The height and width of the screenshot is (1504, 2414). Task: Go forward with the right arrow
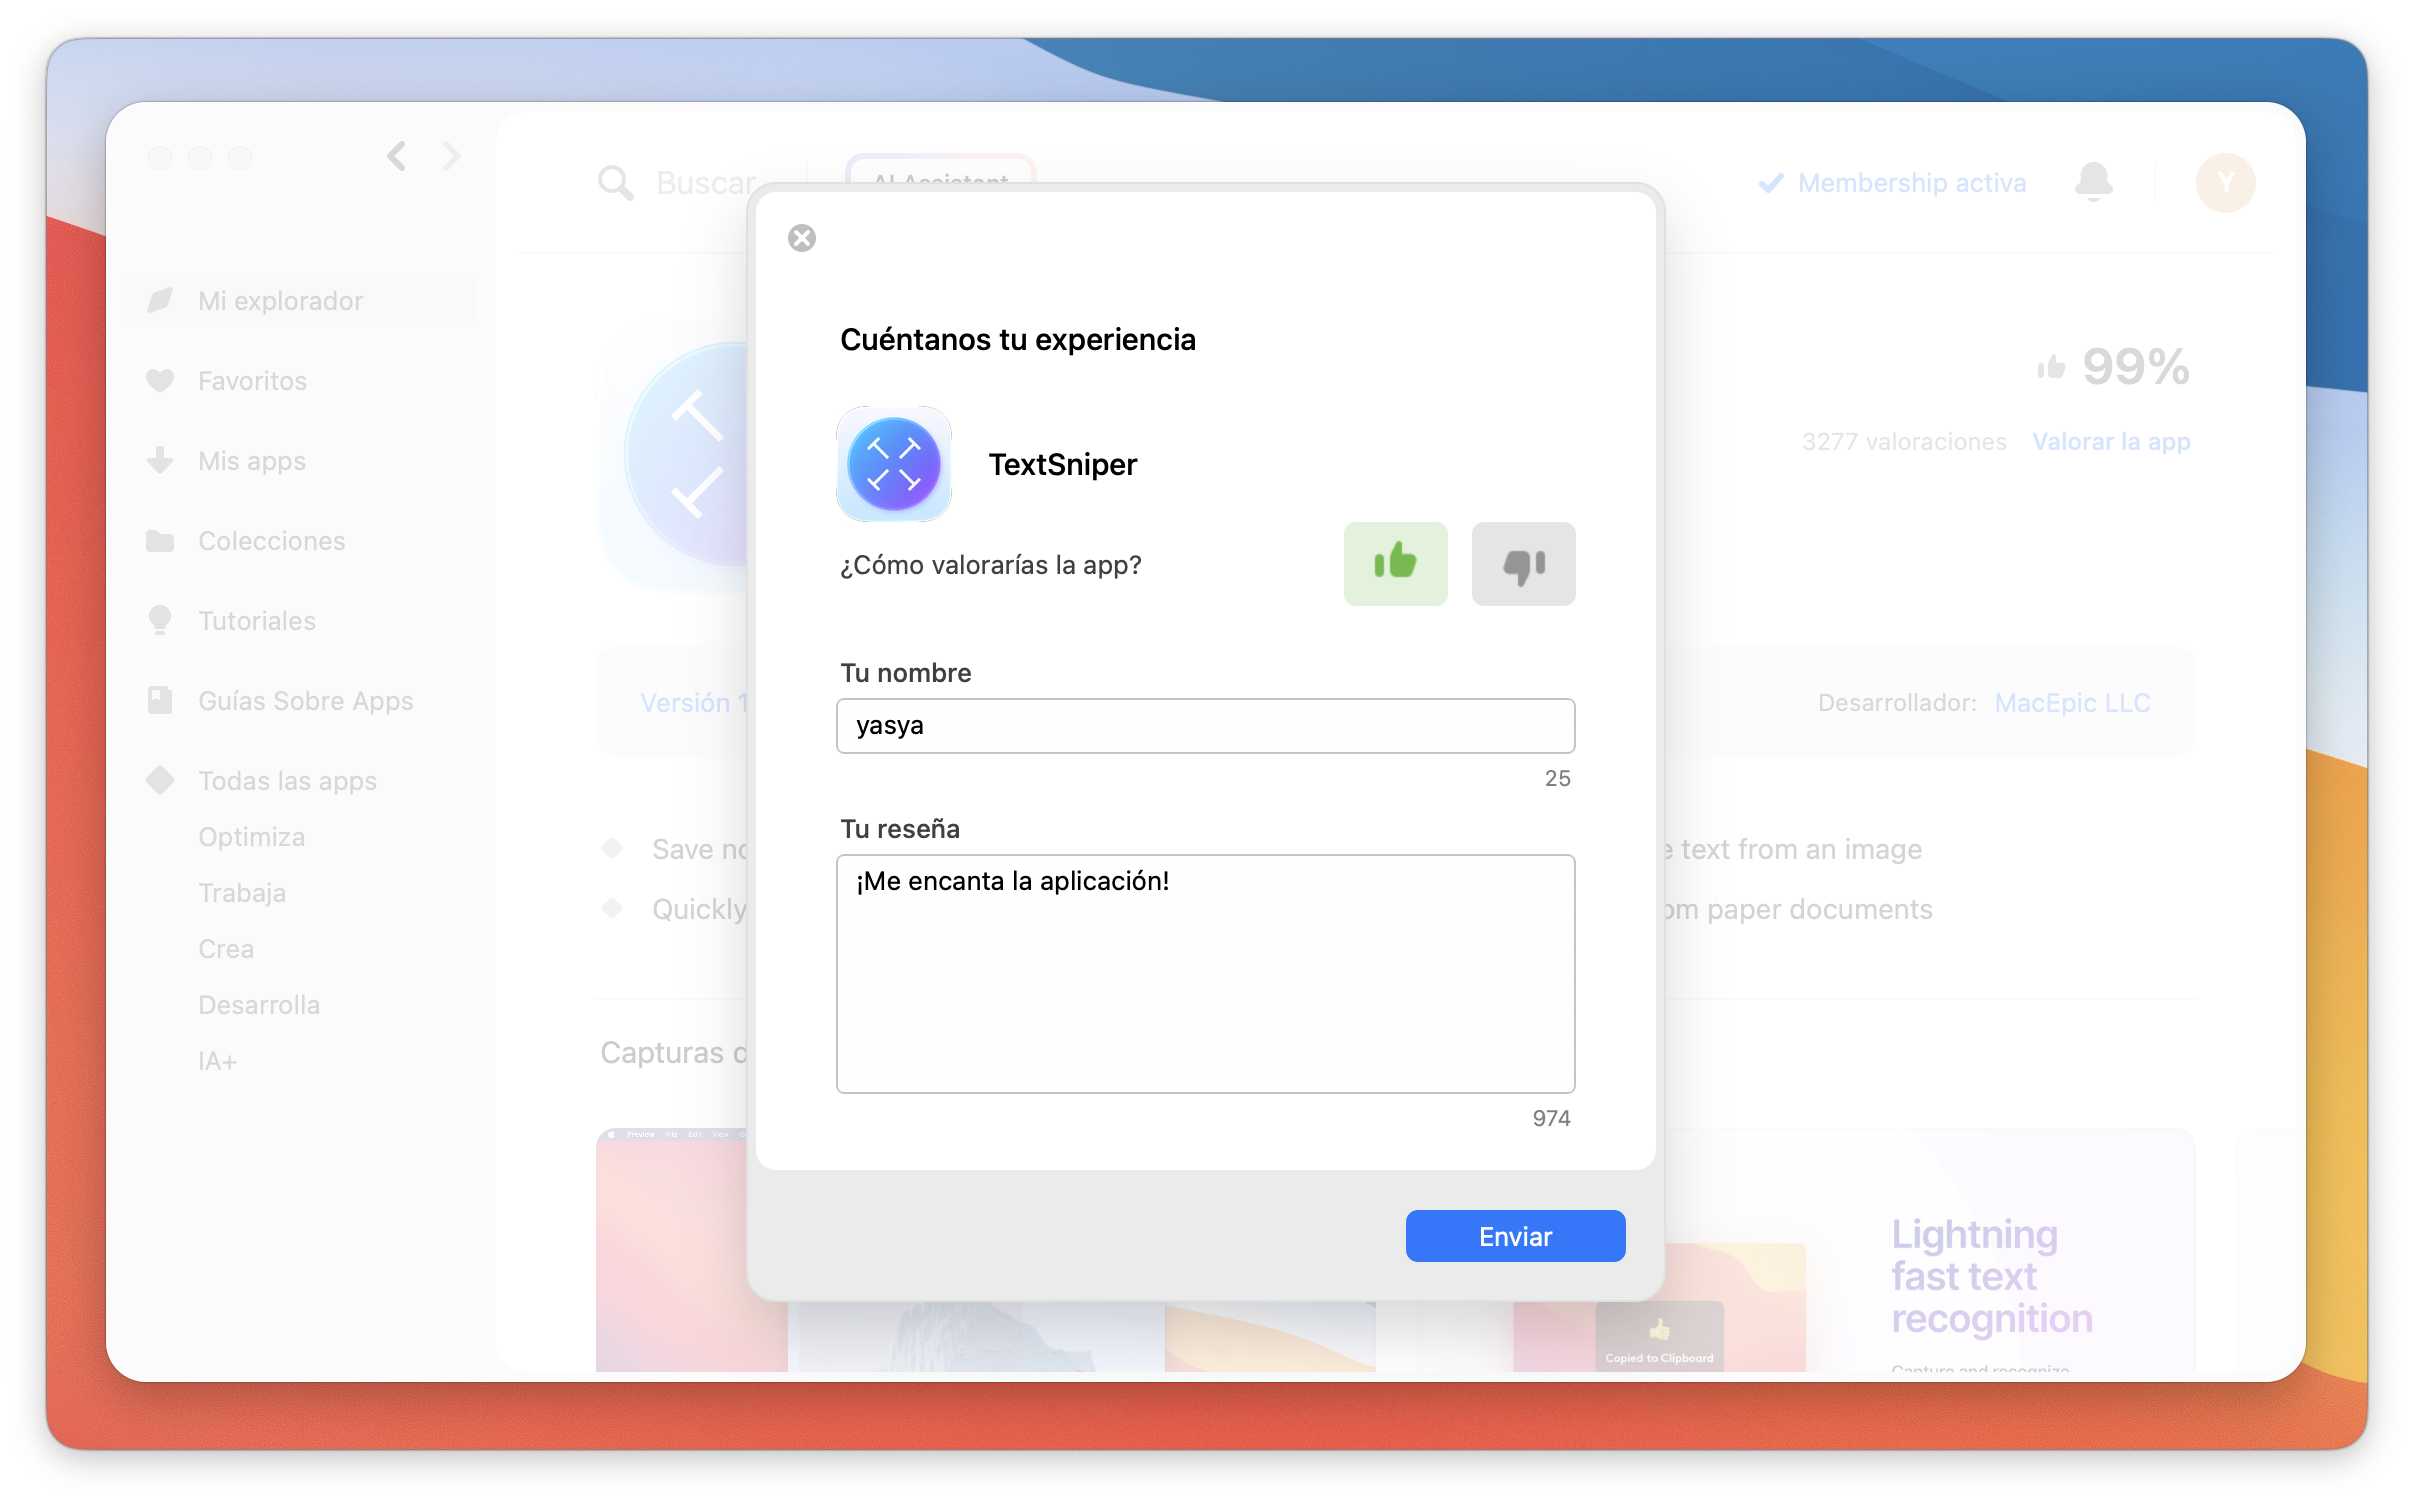coord(452,156)
